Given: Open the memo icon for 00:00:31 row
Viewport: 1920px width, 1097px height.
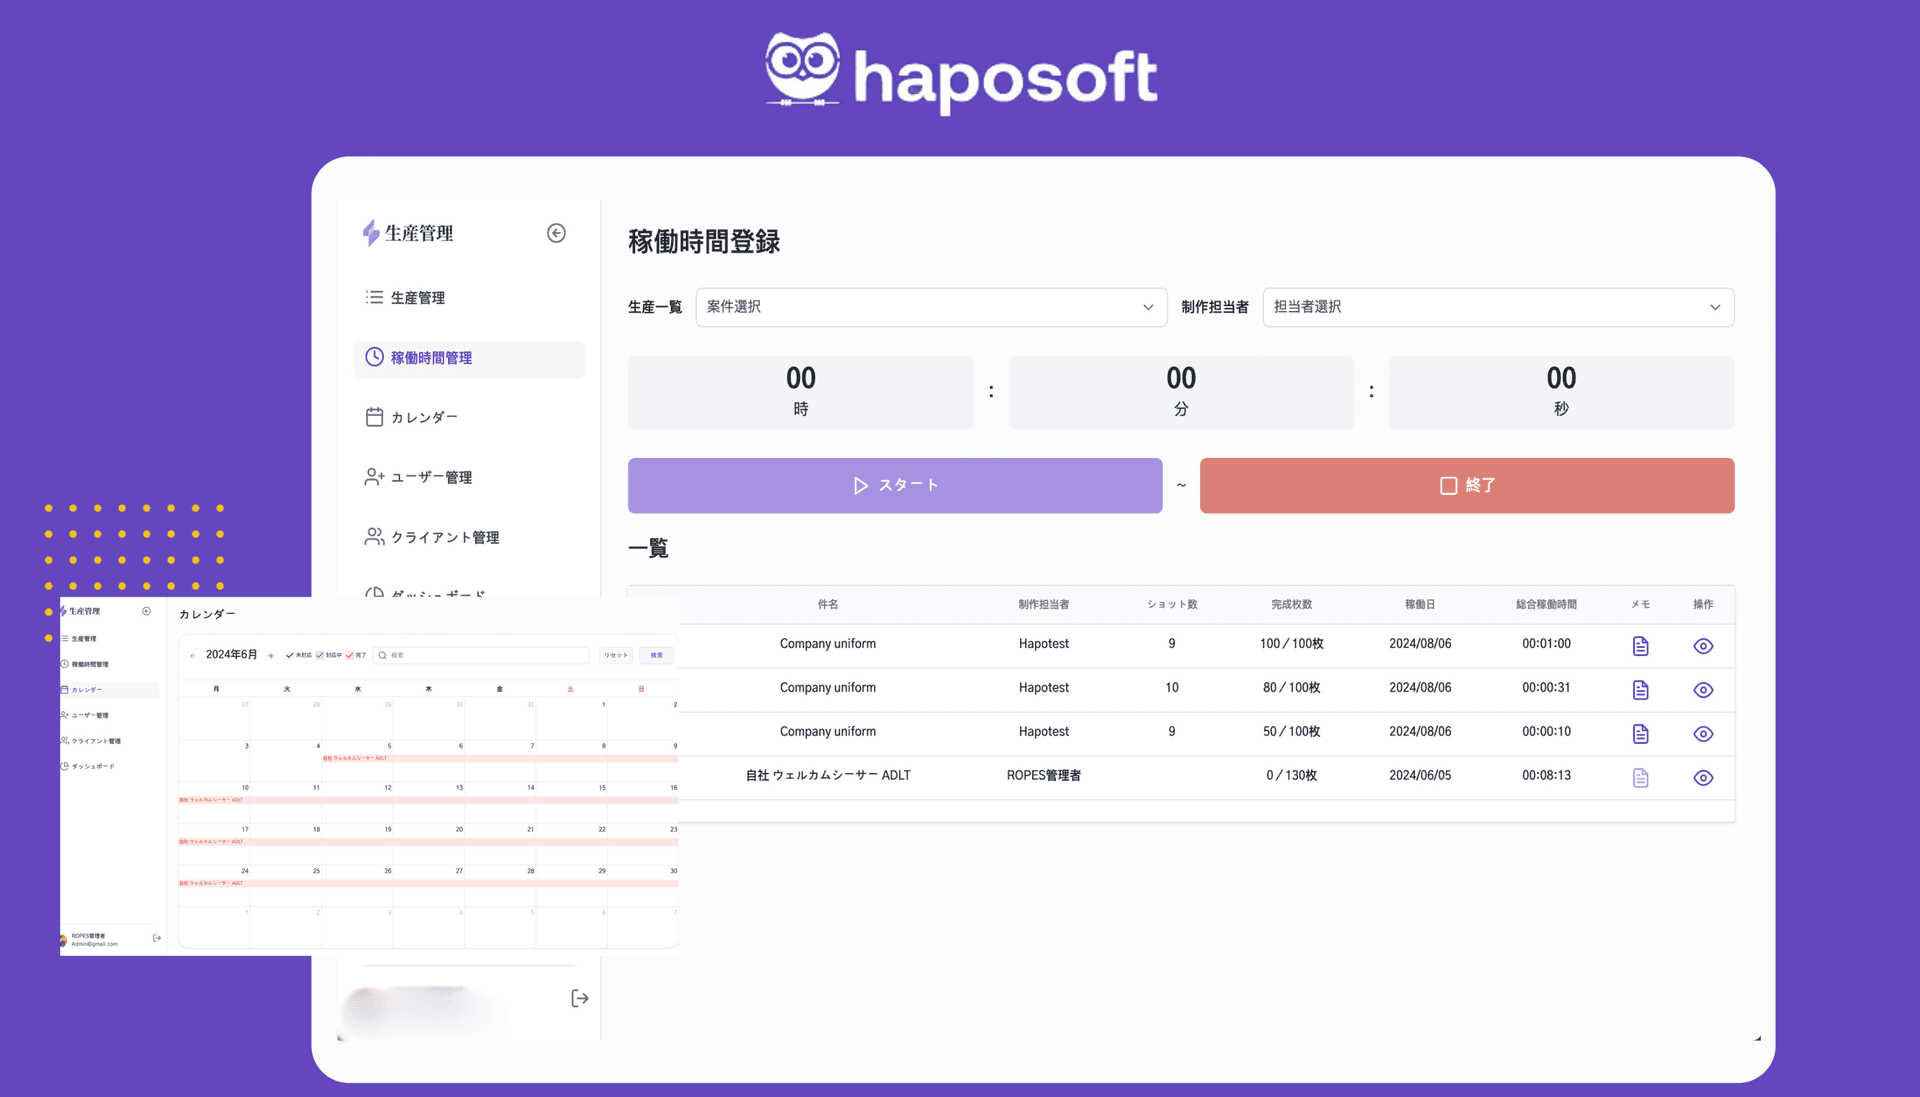Looking at the screenshot, I should click(x=1640, y=690).
